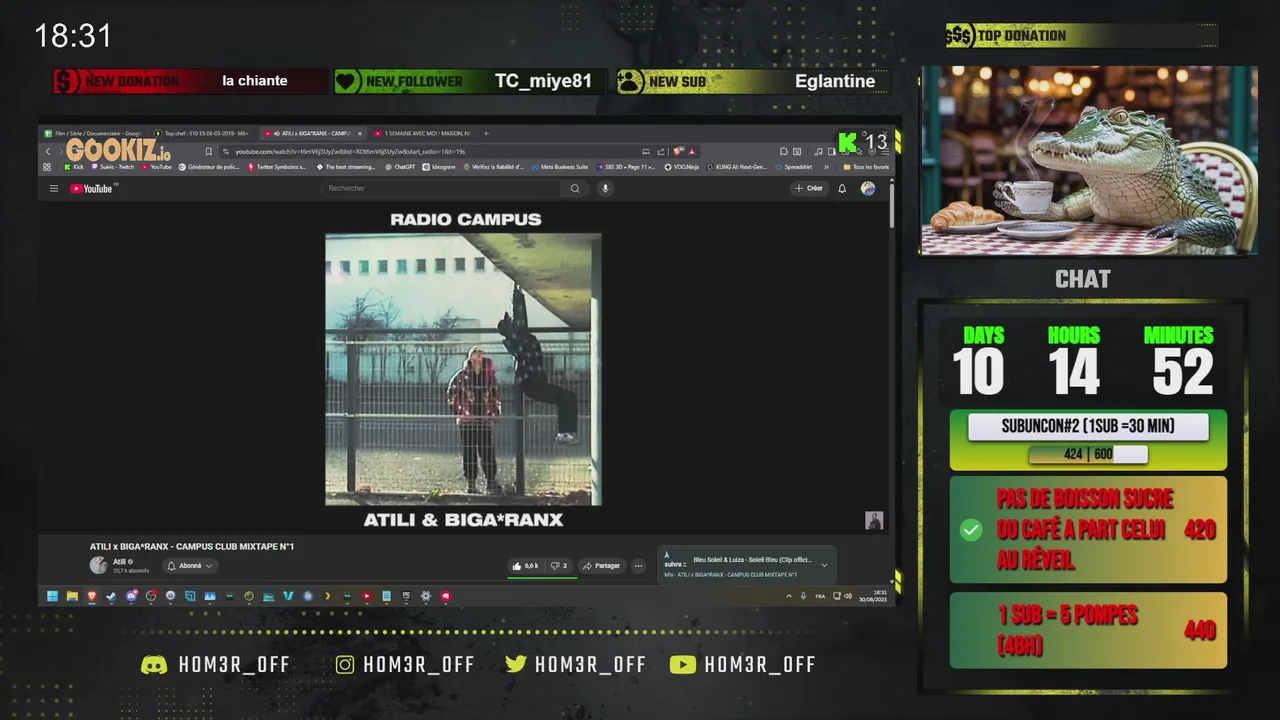1280x720 pixels.
Task: Click the video title ATILI x BIGA*RANX text
Action: [192, 547]
